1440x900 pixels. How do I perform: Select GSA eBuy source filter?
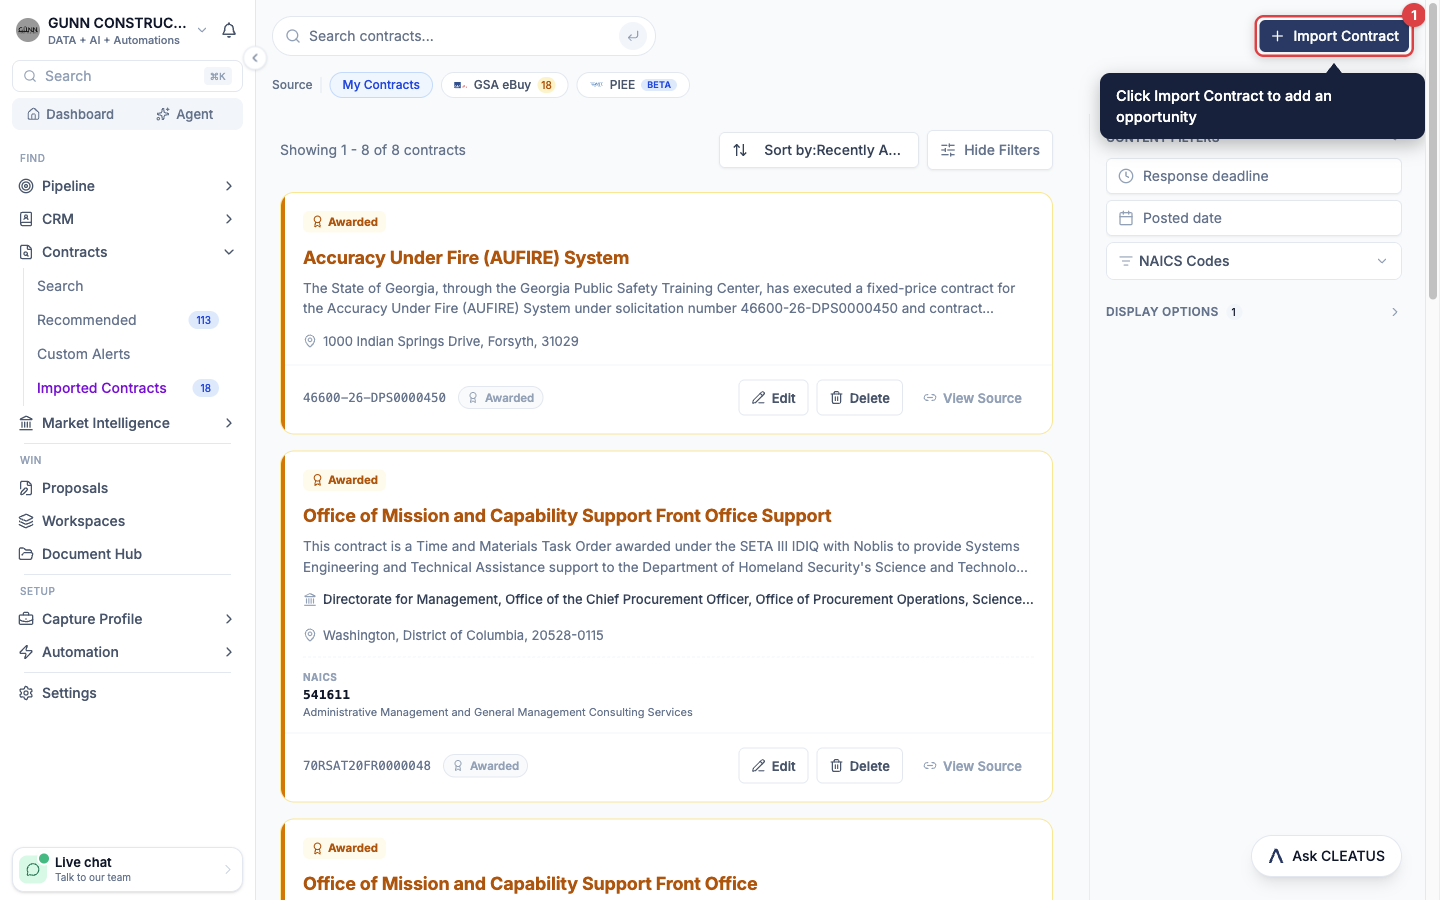(504, 85)
